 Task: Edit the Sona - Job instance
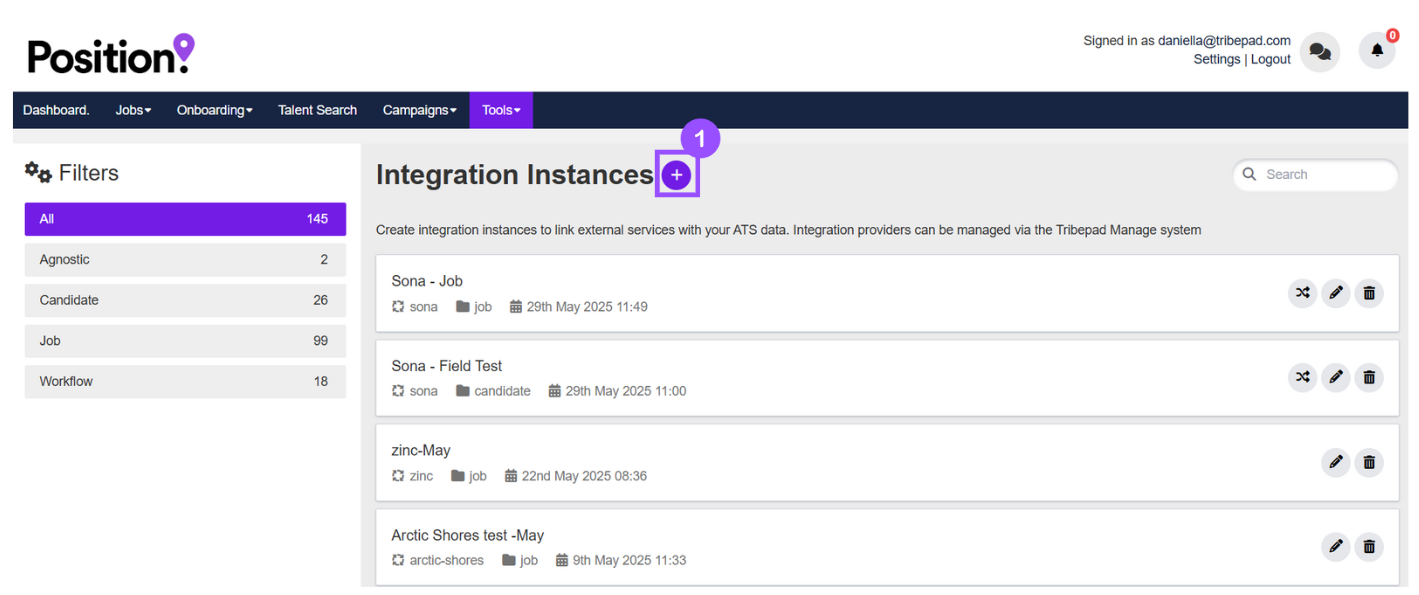pos(1335,293)
